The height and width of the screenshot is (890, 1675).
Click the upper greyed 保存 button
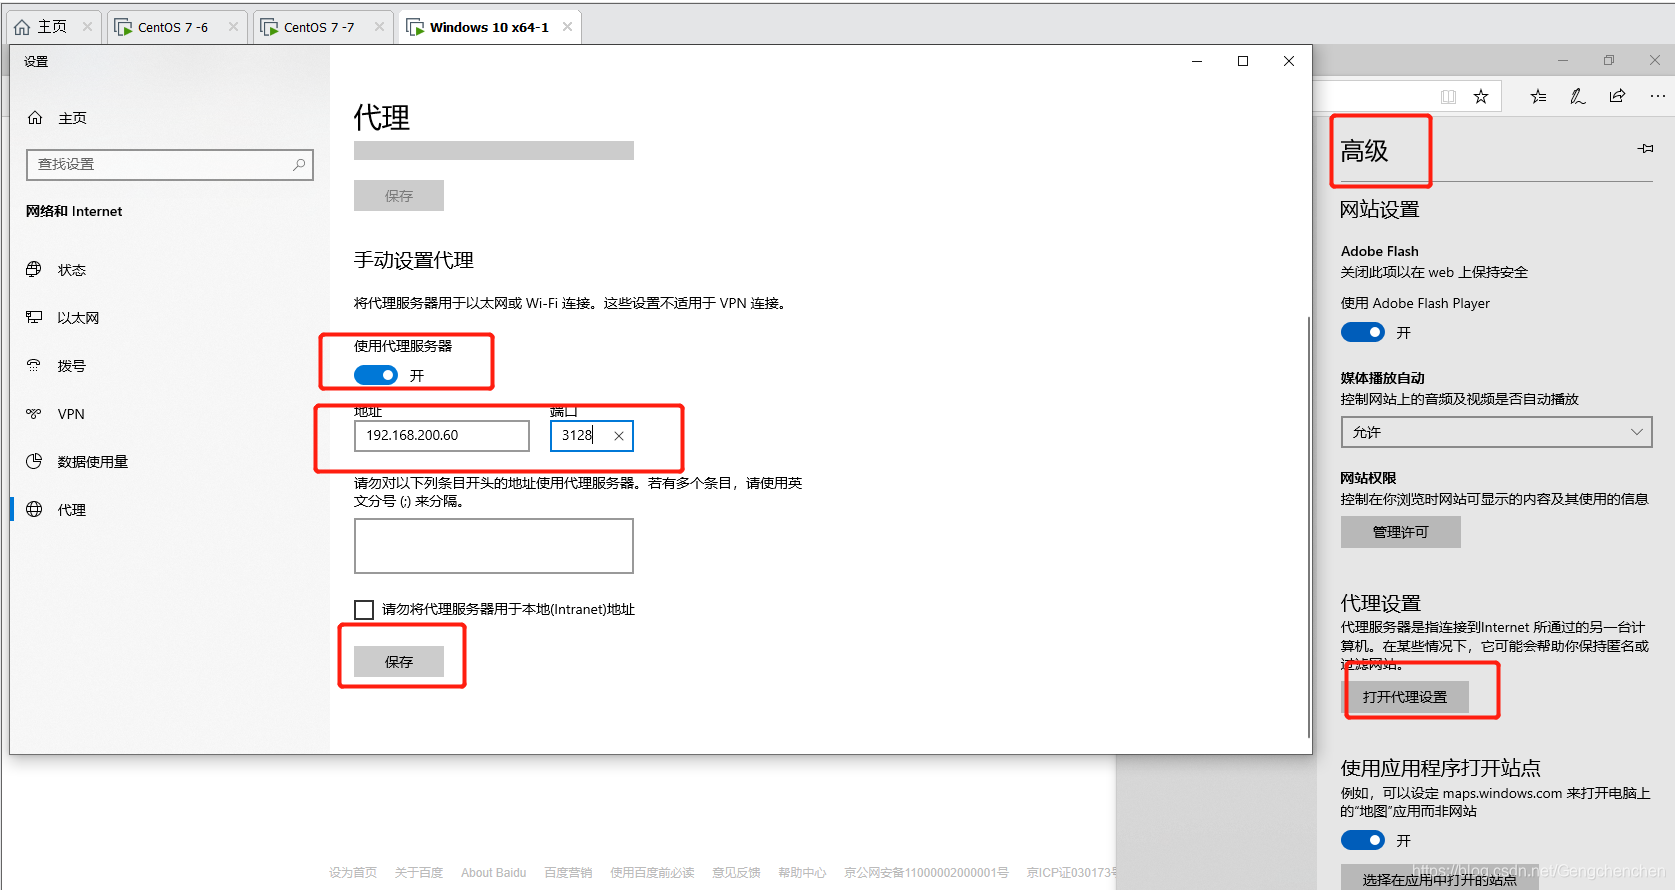tap(399, 196)
